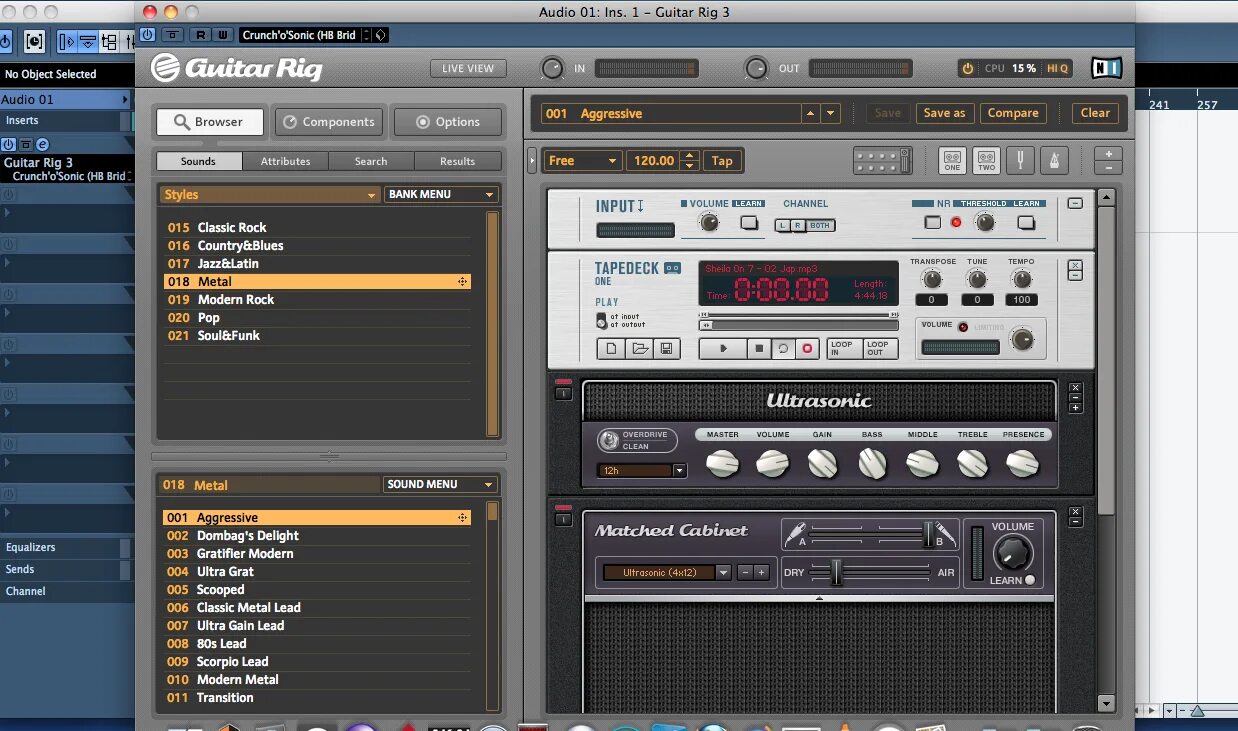The height and width of the screenshot is (731, 1238).
Task: Stop the Tapedeck playback
Action: (x=759, y=349)
